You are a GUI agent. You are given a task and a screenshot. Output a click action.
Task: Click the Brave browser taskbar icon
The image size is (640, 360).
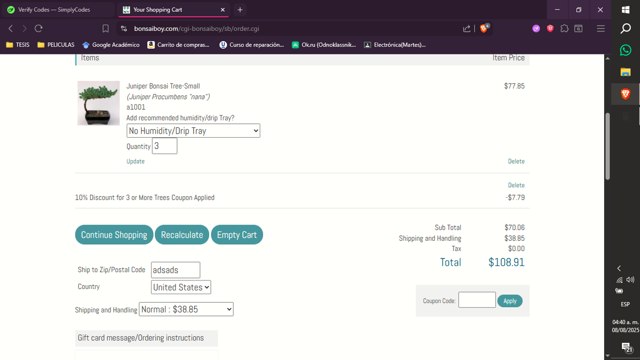625,94
